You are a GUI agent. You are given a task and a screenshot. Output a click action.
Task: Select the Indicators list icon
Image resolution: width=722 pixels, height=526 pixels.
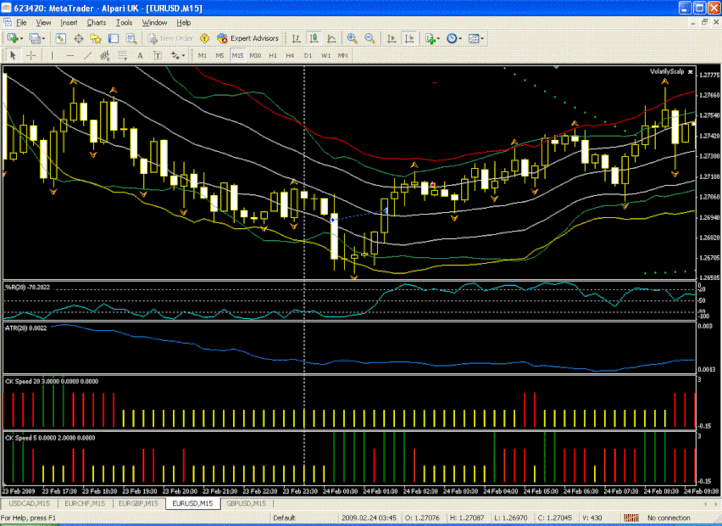430,39
